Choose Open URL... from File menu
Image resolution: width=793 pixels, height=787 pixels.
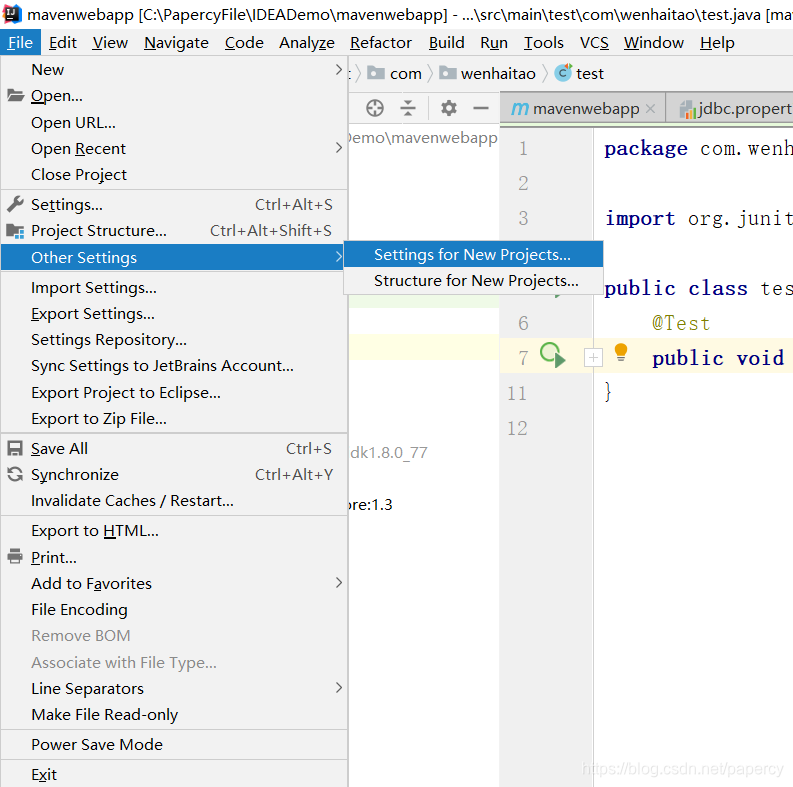pyautogui.click(x=174, y=122)
